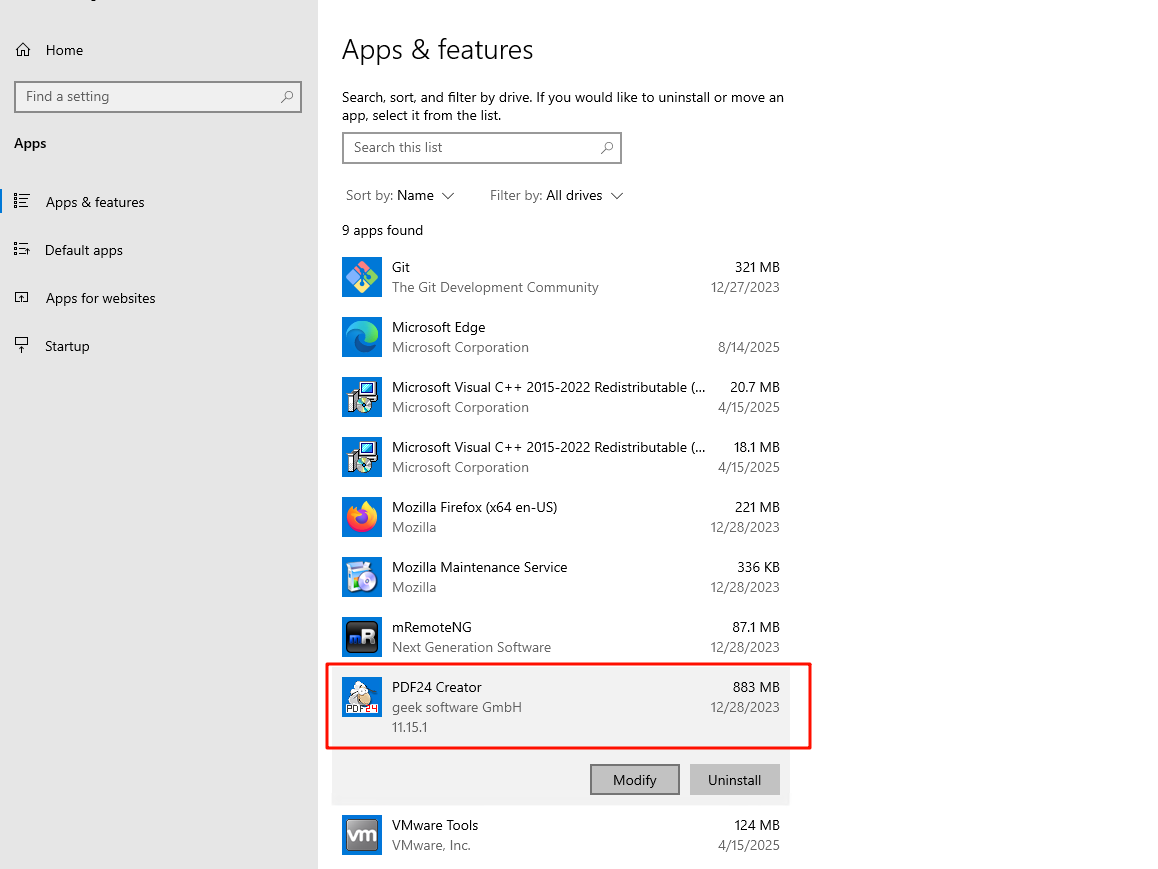
Task: Click the Mozilla Firefox icon
Action: 361,517
